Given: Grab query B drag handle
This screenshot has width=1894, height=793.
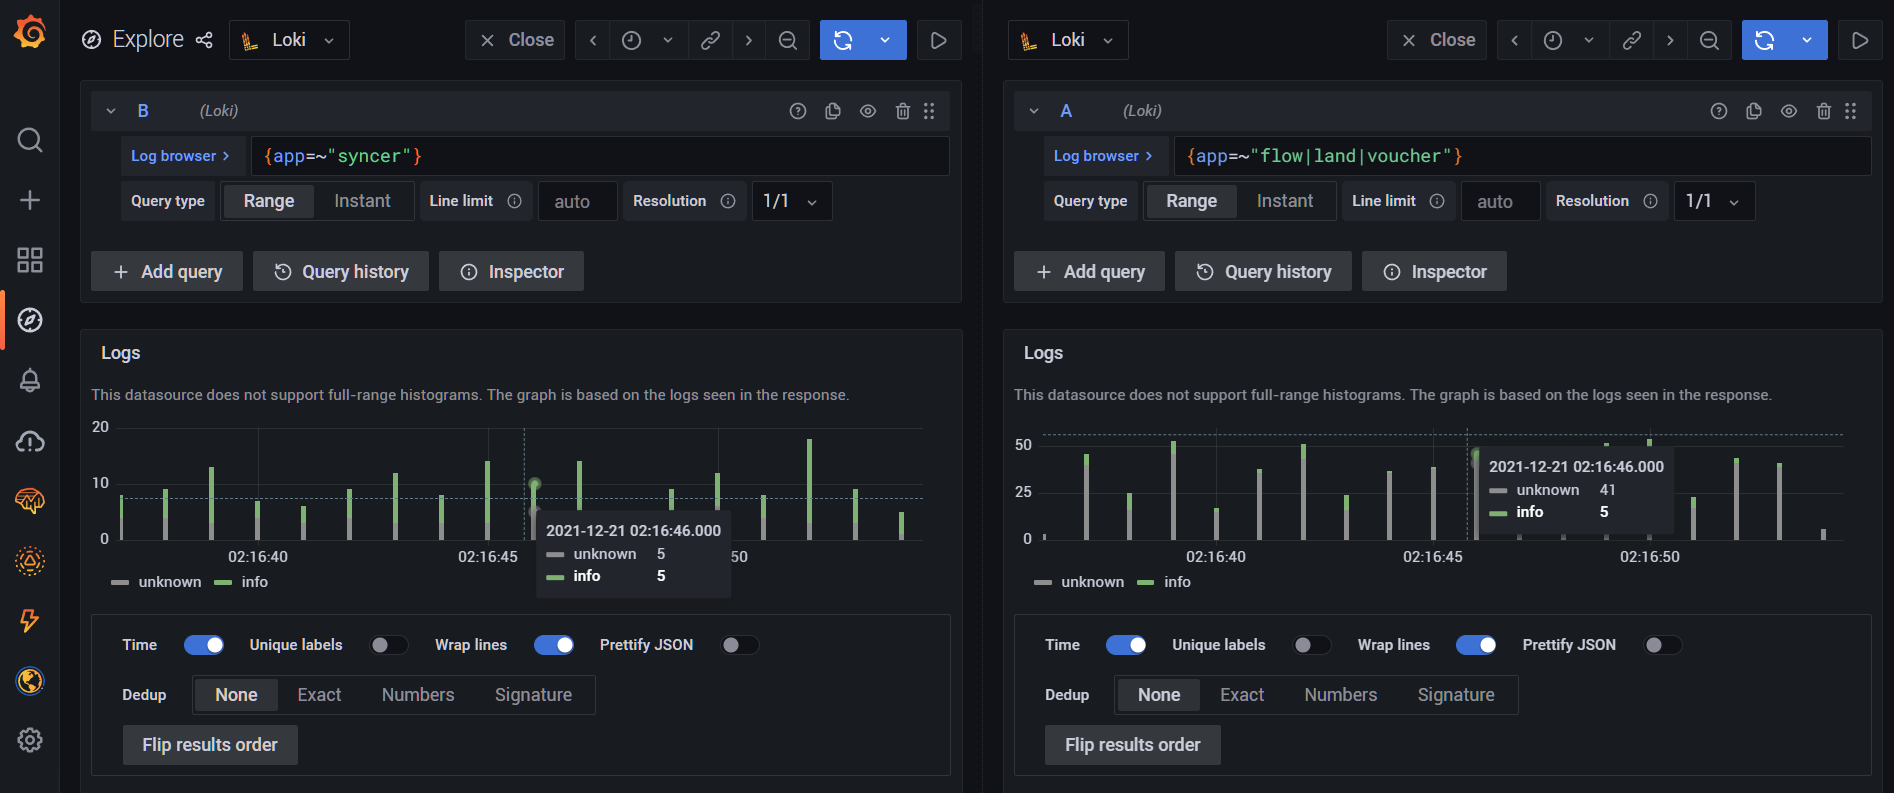Looking at the screenshot, I should click(929, 111).
